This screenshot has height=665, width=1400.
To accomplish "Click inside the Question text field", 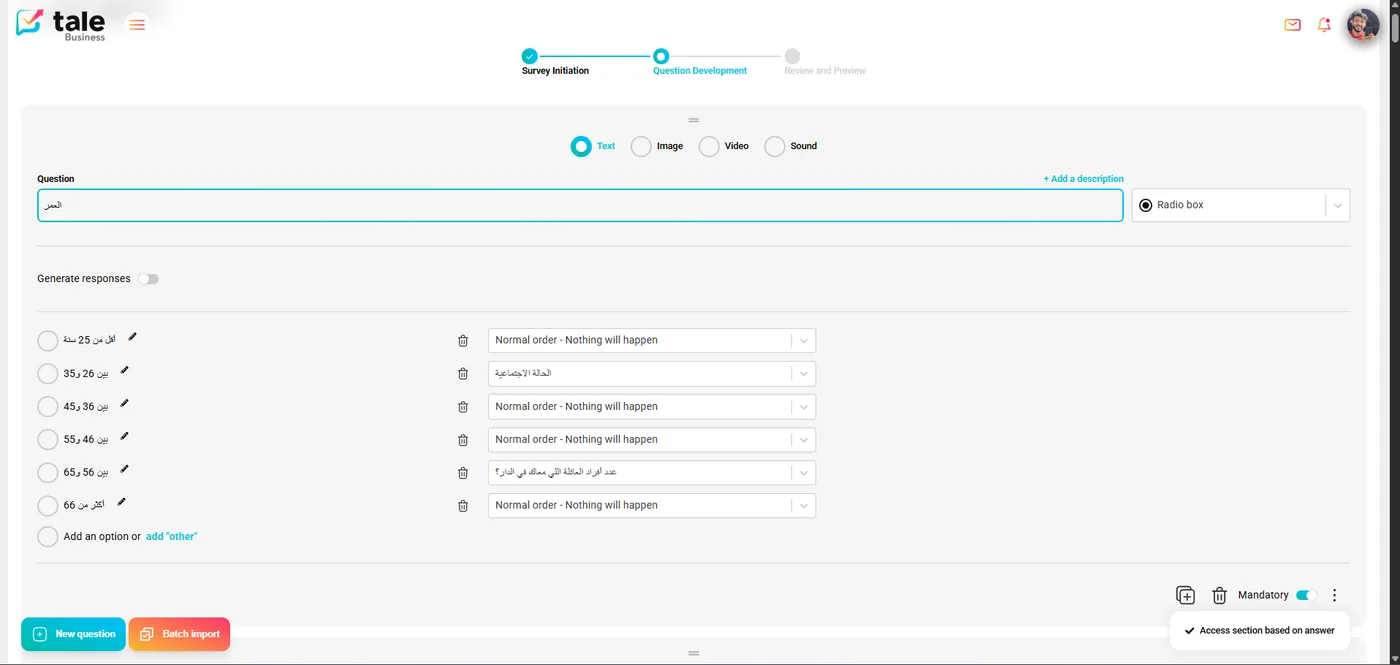I will pos(580,205).
